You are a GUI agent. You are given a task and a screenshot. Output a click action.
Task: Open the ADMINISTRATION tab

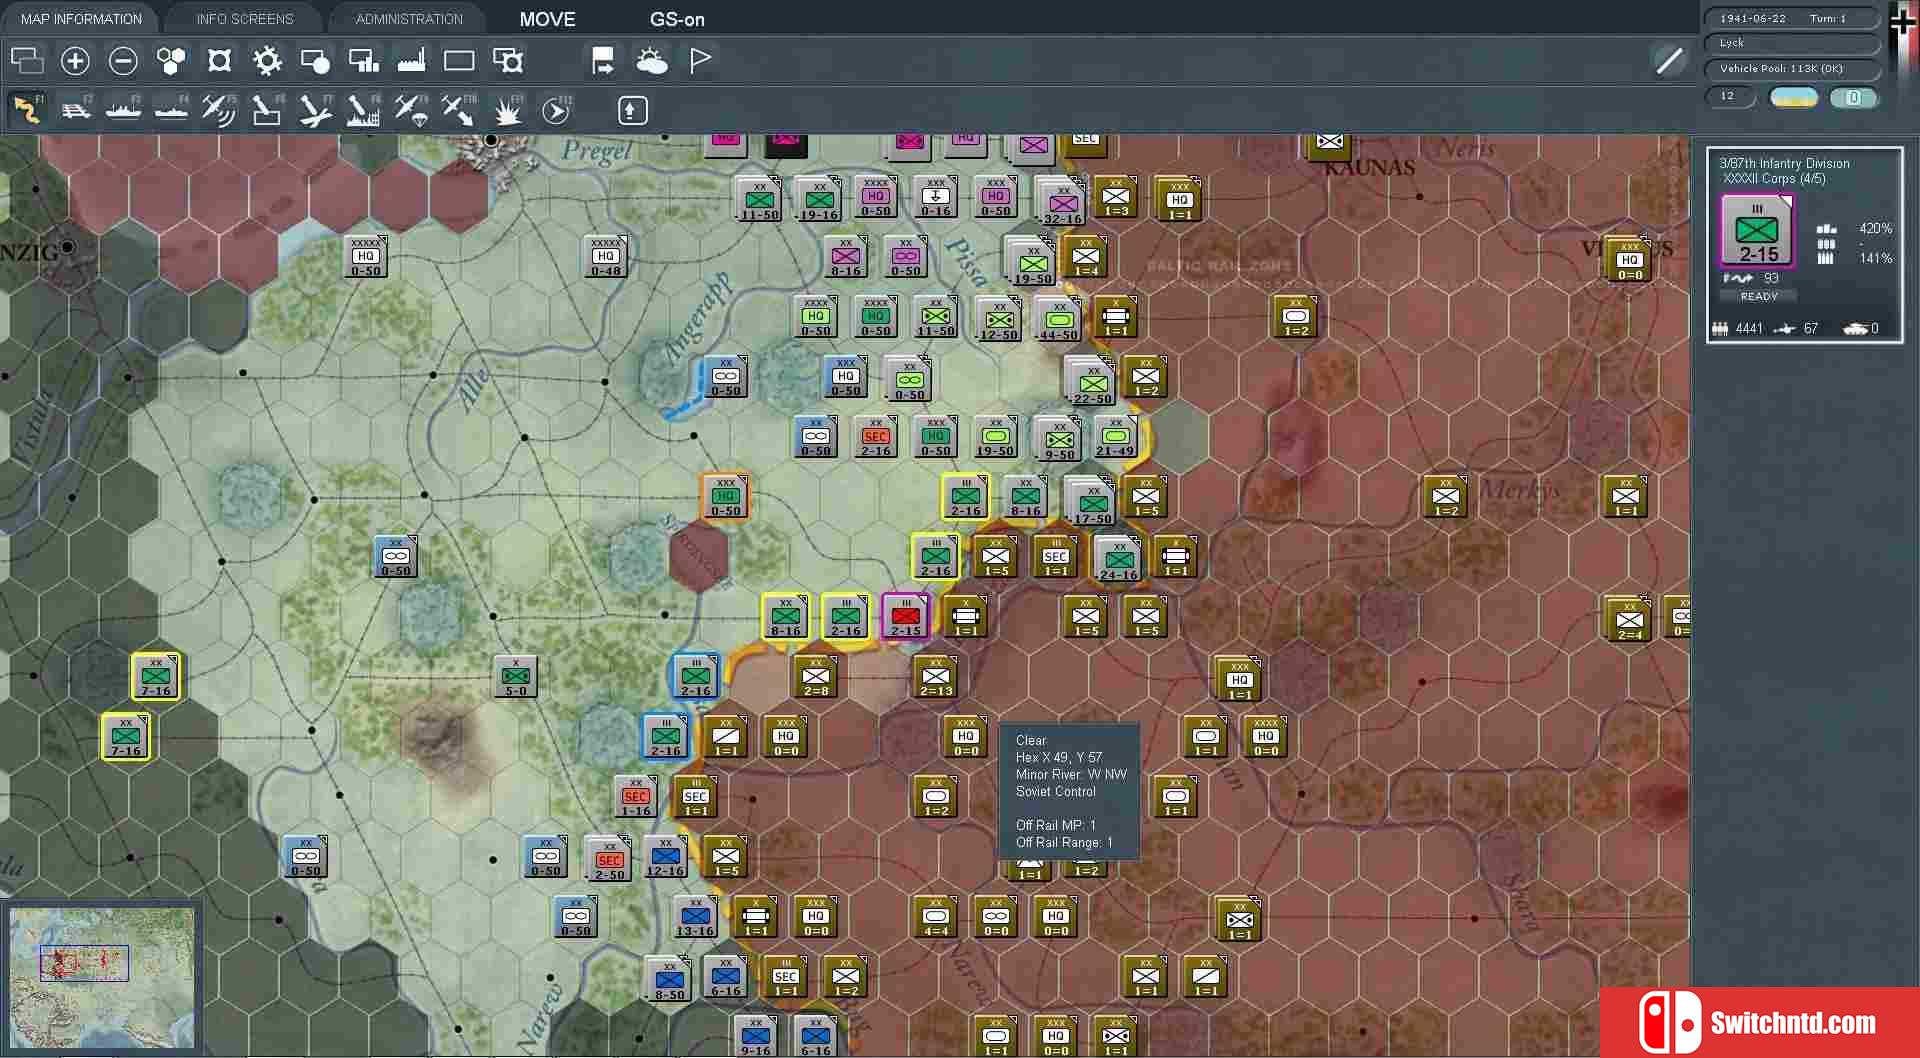click(x=409, y=19)
